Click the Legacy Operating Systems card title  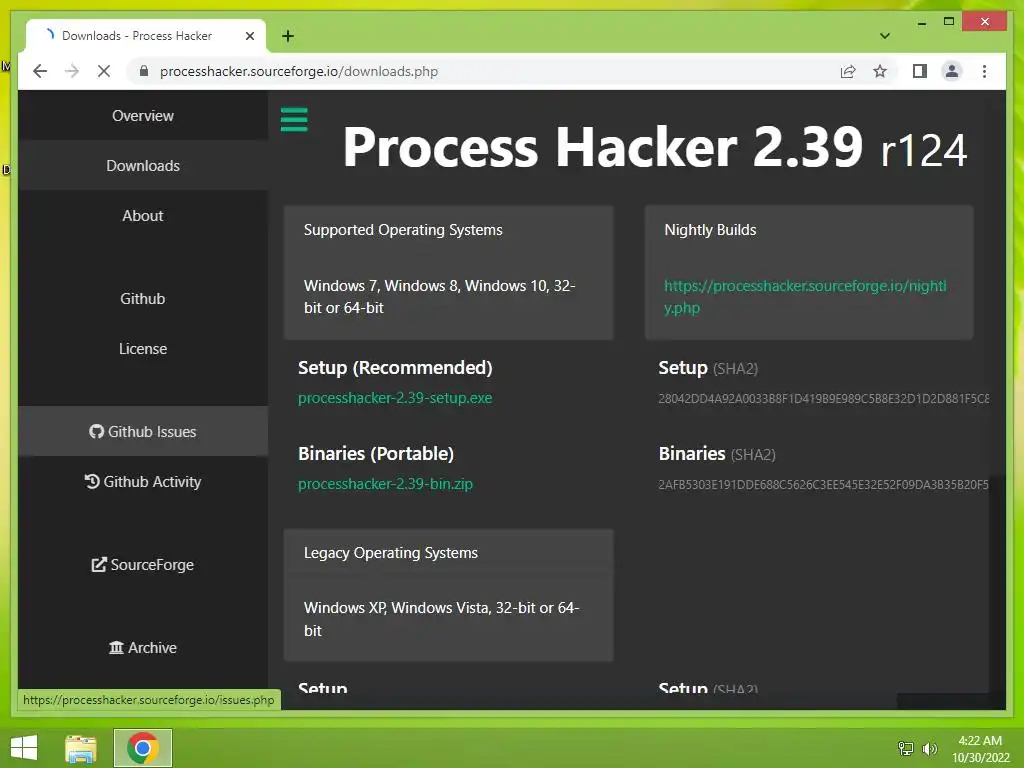pos(391,552)
